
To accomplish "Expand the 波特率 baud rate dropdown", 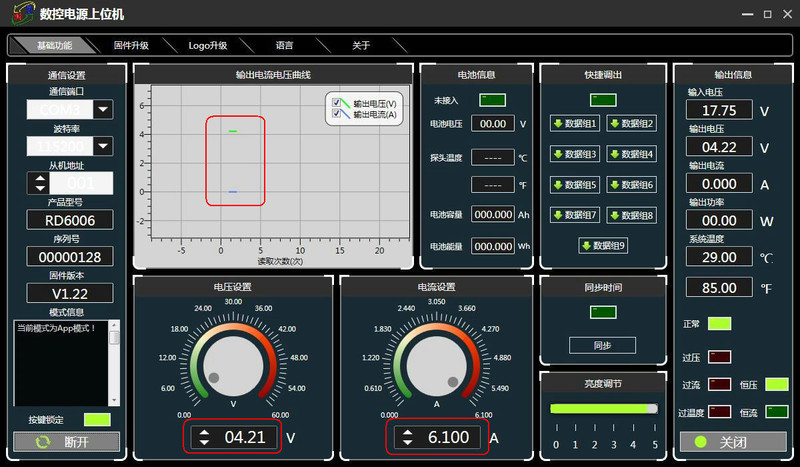I will click(103, 146).
